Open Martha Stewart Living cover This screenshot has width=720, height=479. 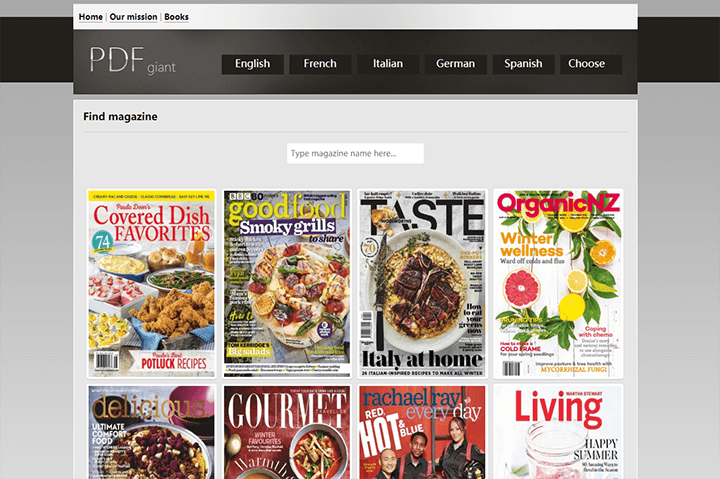[x=557, y=433]
